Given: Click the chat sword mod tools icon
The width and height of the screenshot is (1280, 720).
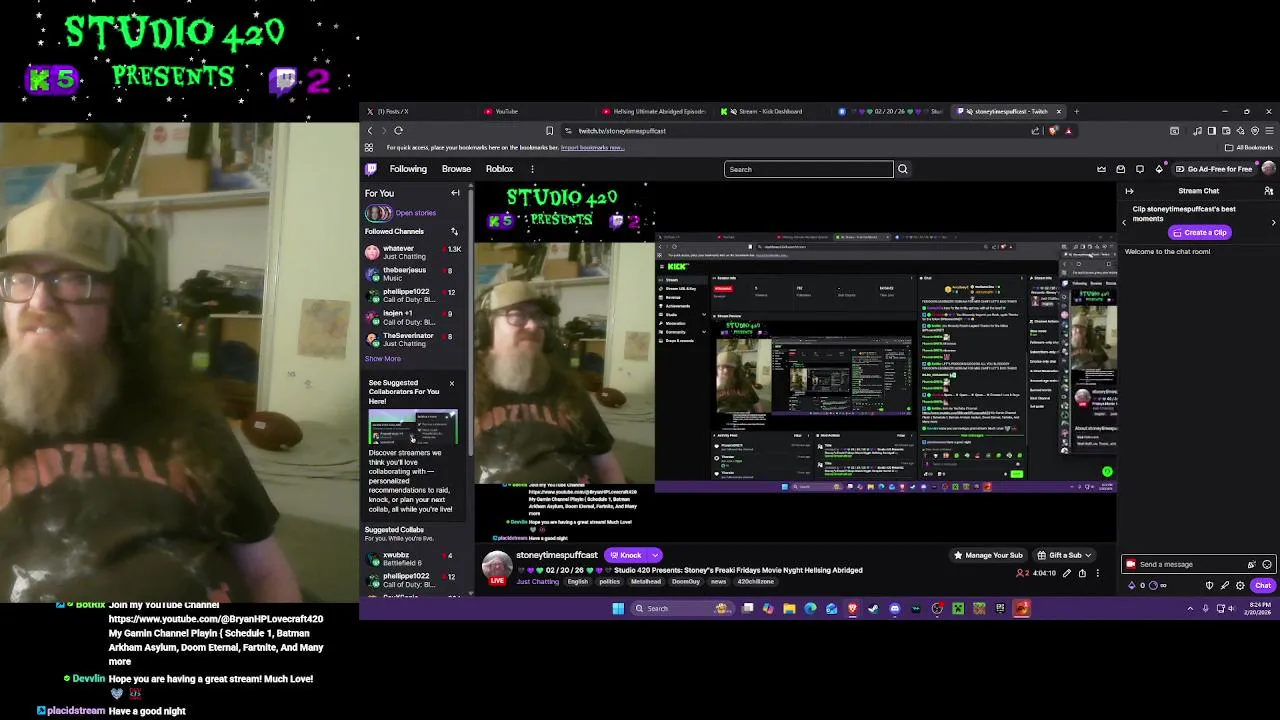Looking at the screenshot, I should pos(1225,586).
